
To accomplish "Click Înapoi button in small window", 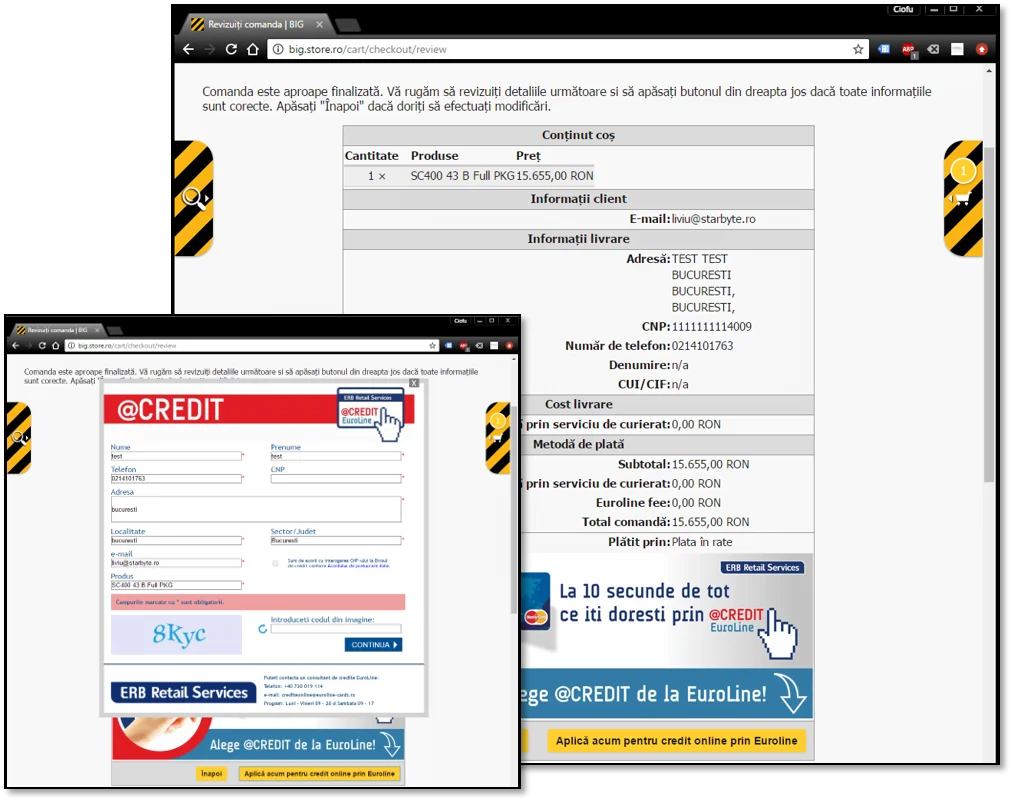I will [211, 774].
